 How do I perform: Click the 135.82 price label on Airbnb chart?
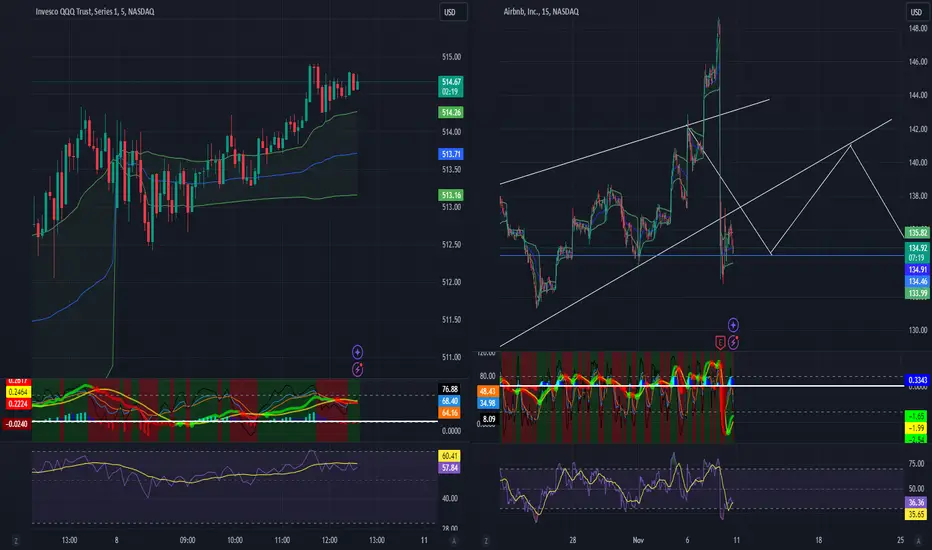[917, 232]
